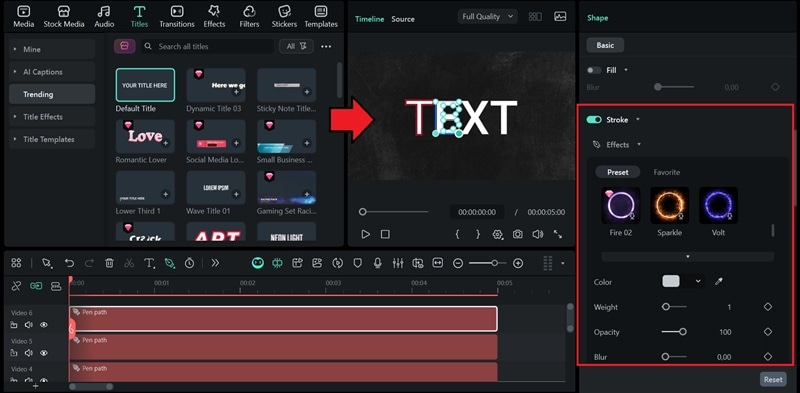
Task: Click the stroke Color swatch
Action: (670, 281)
